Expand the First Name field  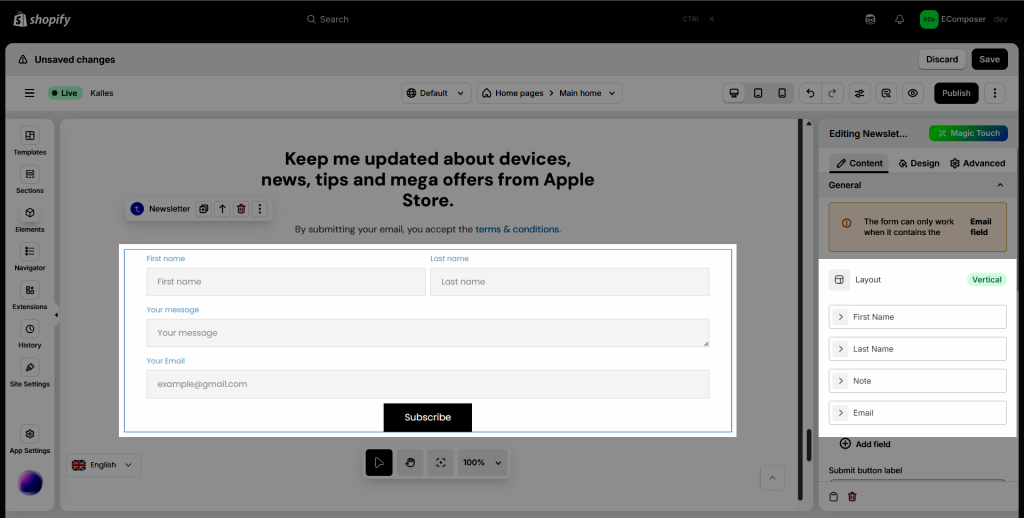(x=841, y=317)
